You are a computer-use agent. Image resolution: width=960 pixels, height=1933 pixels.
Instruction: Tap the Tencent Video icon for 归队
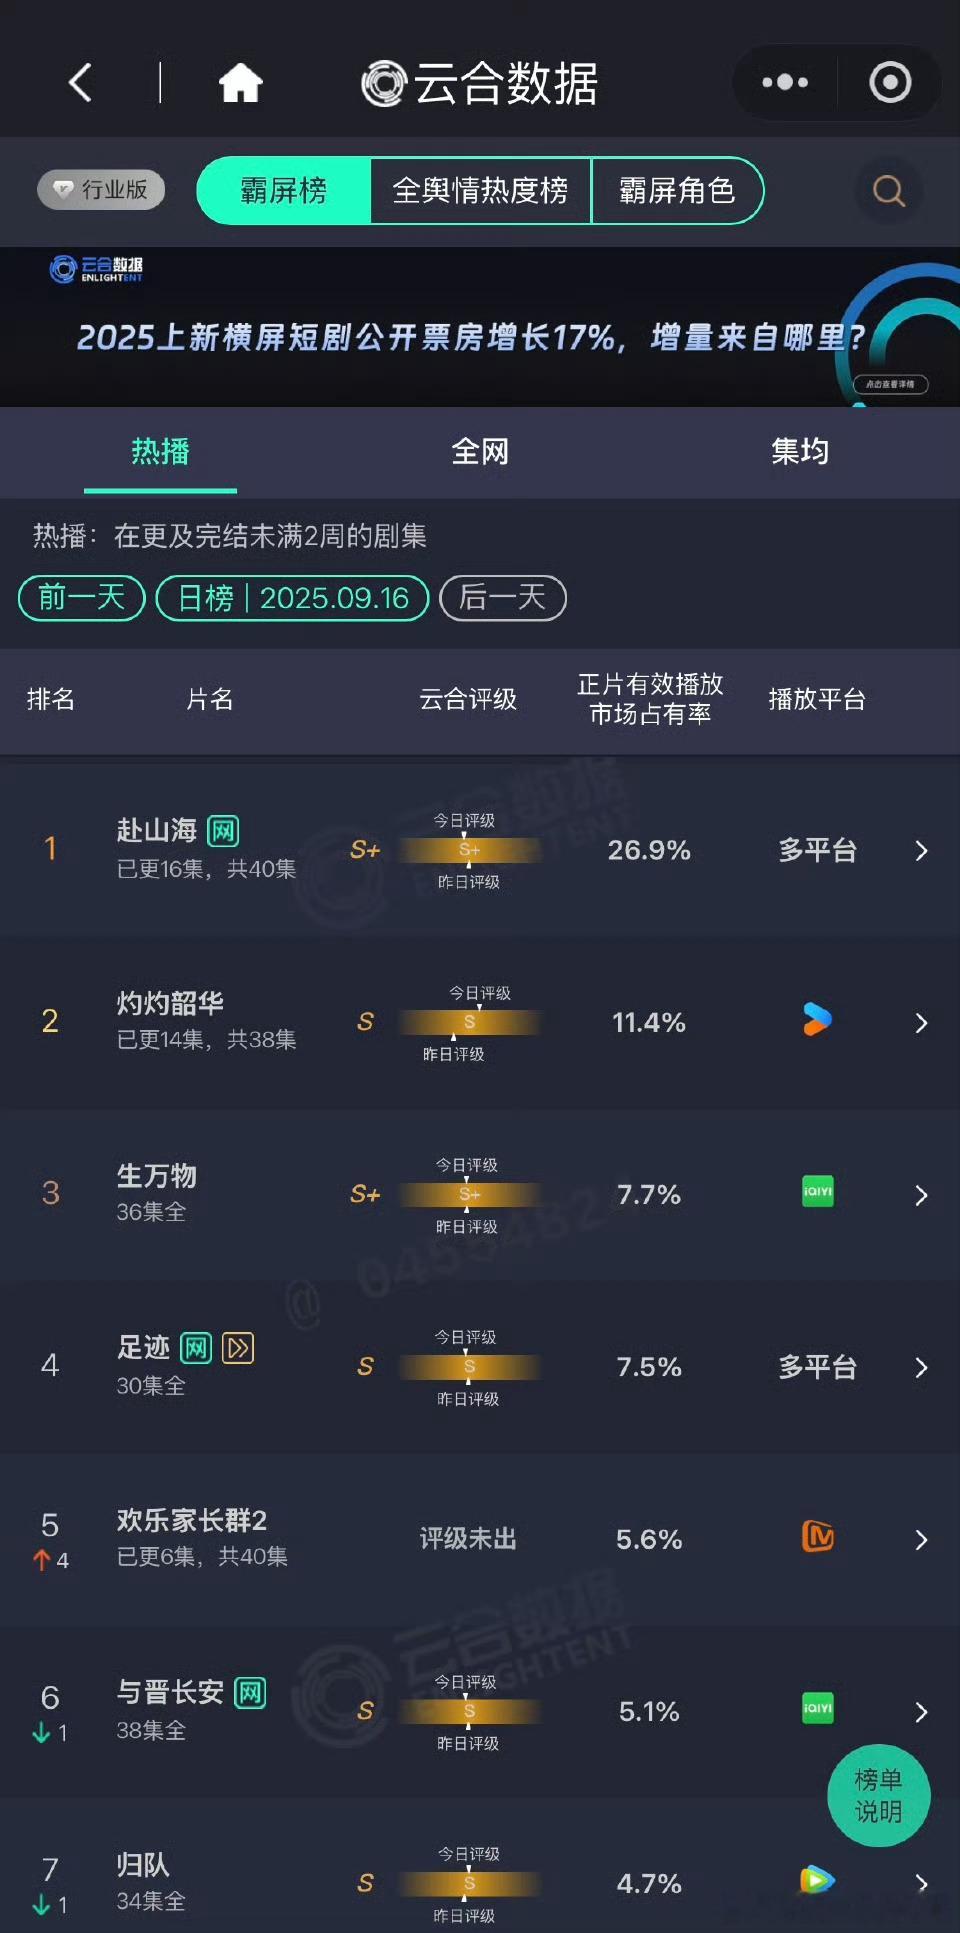pyautogui.click(x=817, y=1880)
